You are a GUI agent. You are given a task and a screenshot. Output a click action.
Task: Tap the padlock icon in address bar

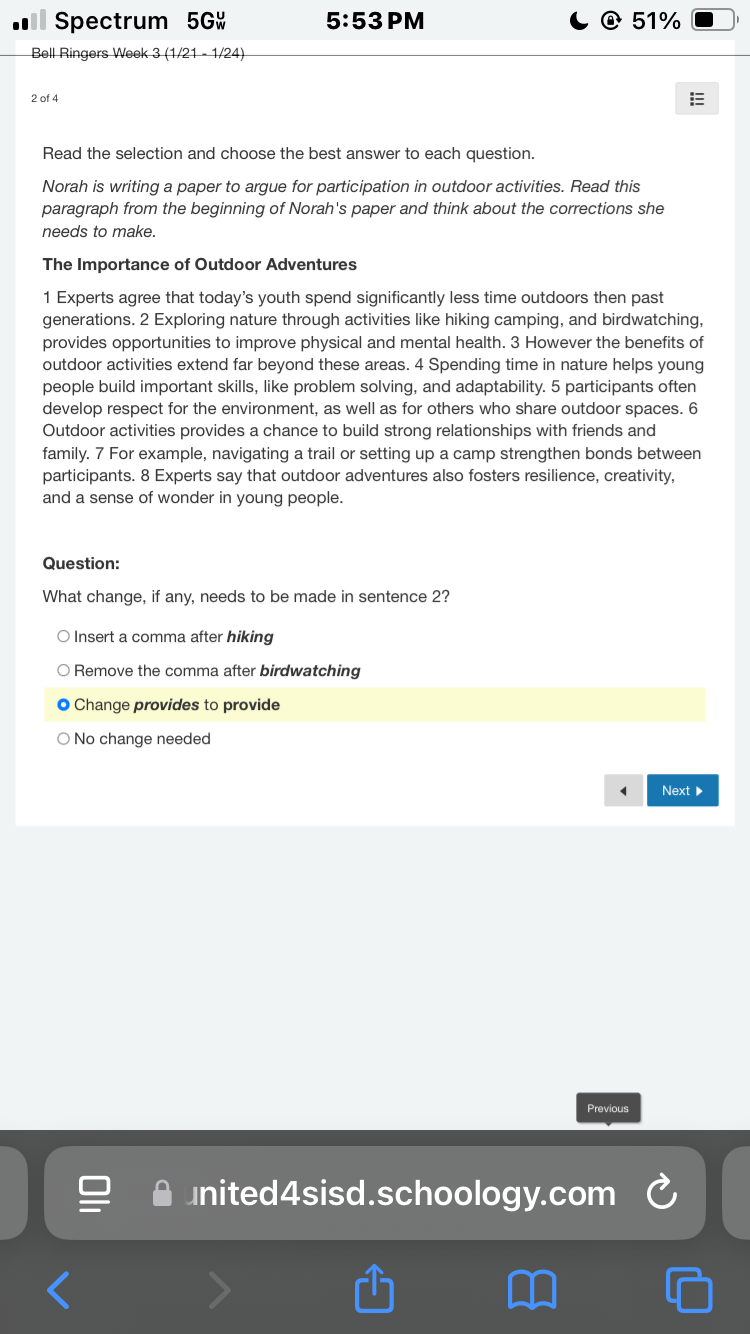pyautogui.click(x=163, y=1193)
